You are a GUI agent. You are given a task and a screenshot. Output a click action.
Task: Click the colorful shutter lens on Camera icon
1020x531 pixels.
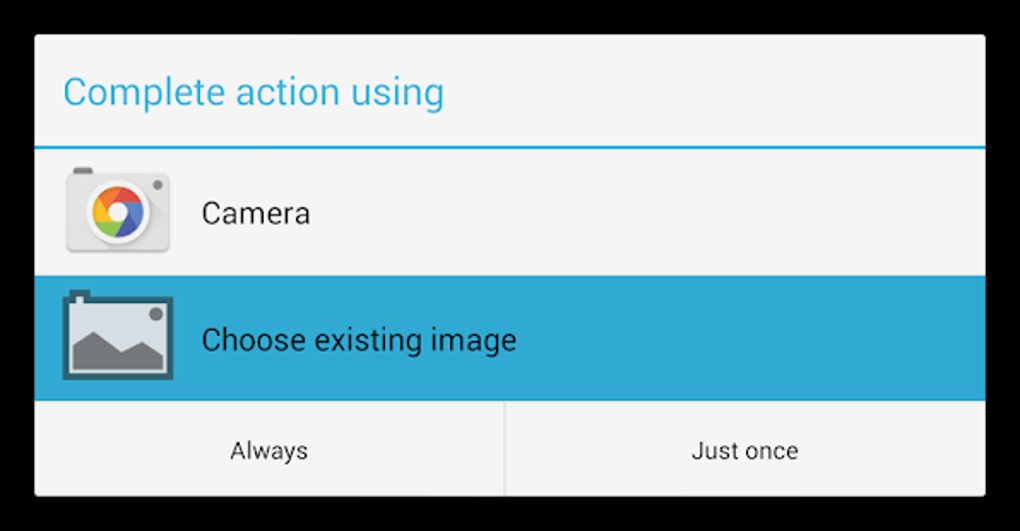point(117,211)
